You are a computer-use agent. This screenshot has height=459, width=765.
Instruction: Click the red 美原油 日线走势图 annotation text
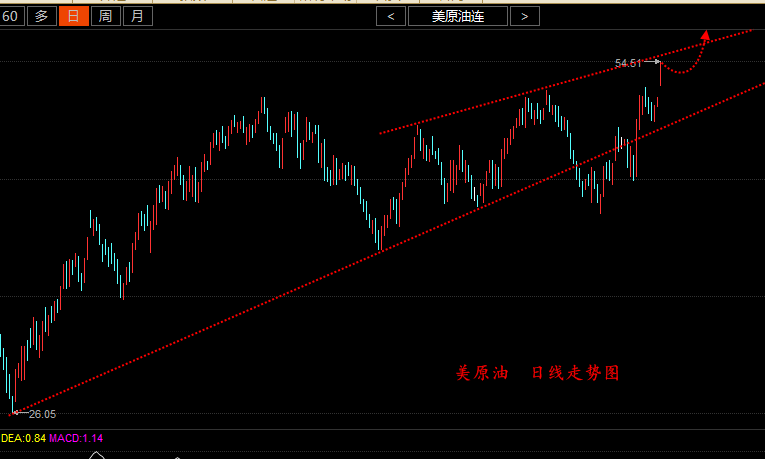click(x=538, y=373)
